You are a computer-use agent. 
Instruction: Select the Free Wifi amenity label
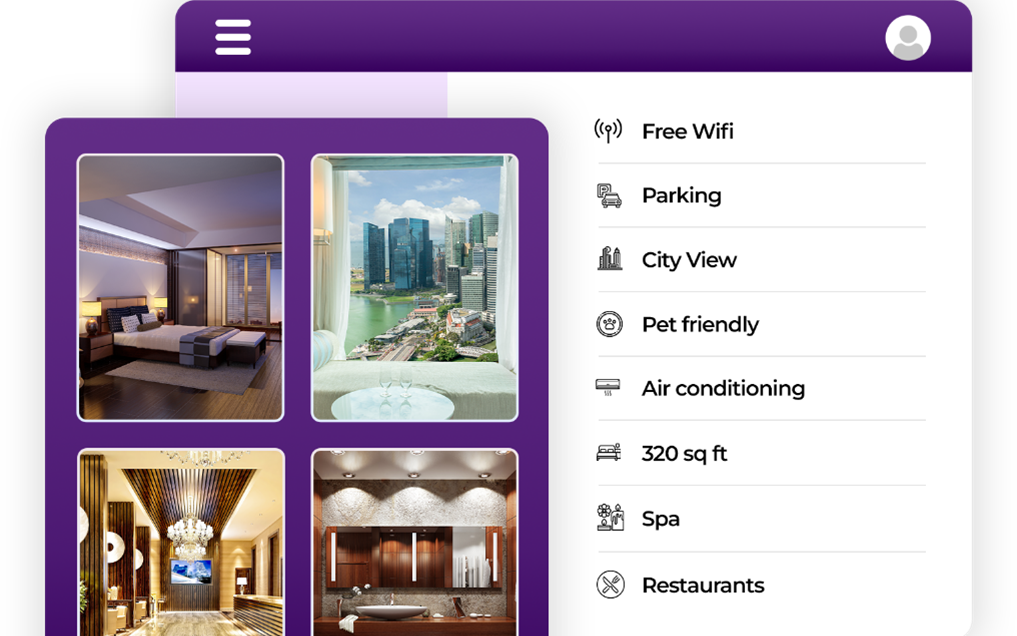click(x=688, y=132)
